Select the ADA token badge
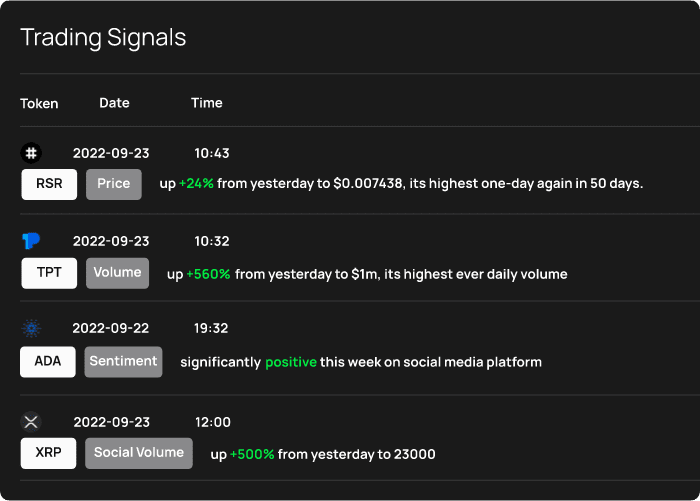This screenshot has height=501, width=700. coord(48,362)
